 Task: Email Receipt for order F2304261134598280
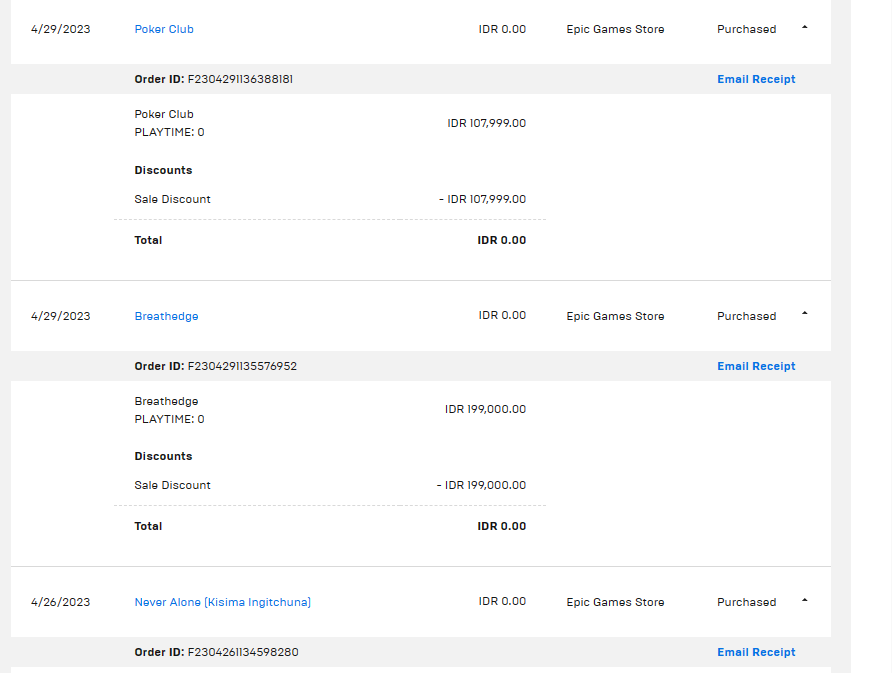pos(756,652)
